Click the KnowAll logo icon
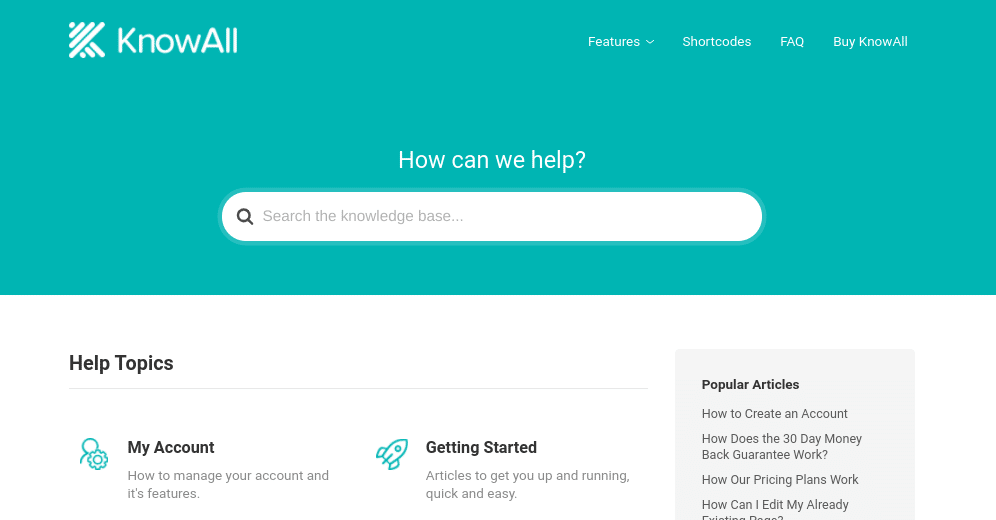Screen dimensions: 996x520 pos(87,40)
